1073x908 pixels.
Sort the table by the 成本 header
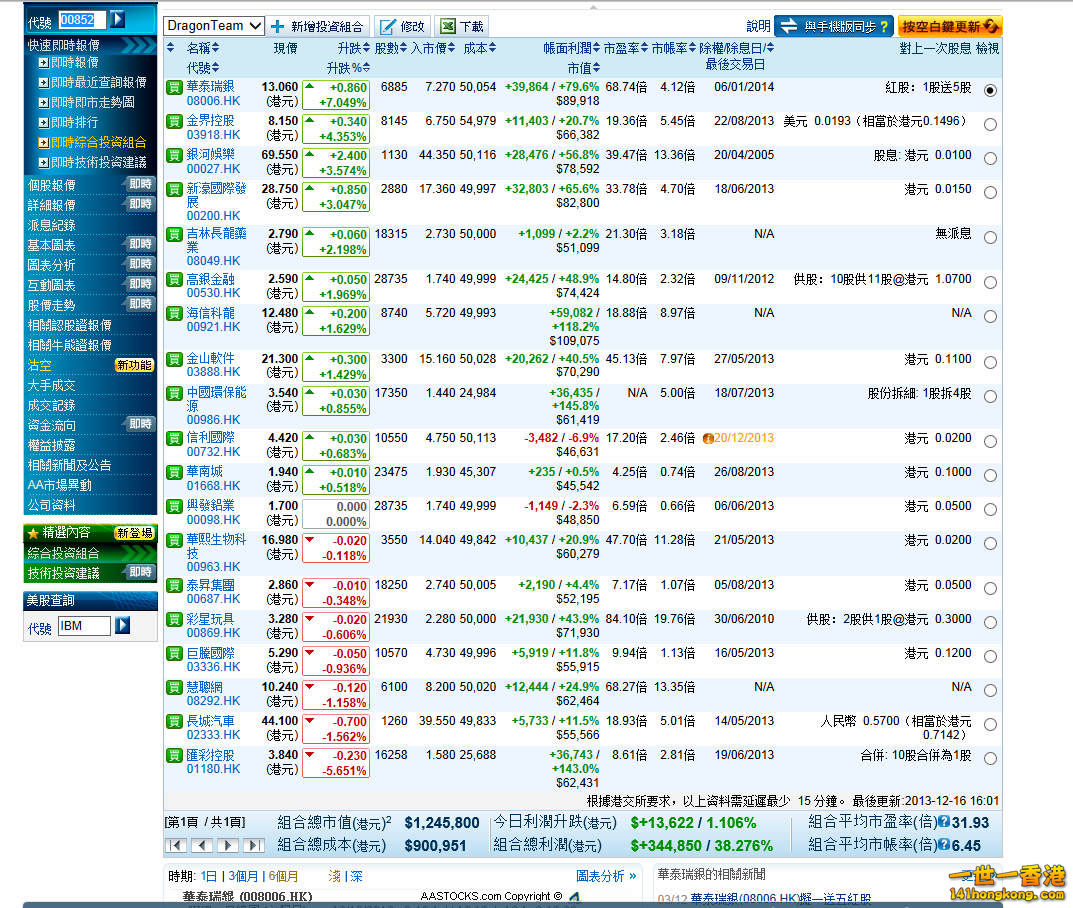point(480,48)
